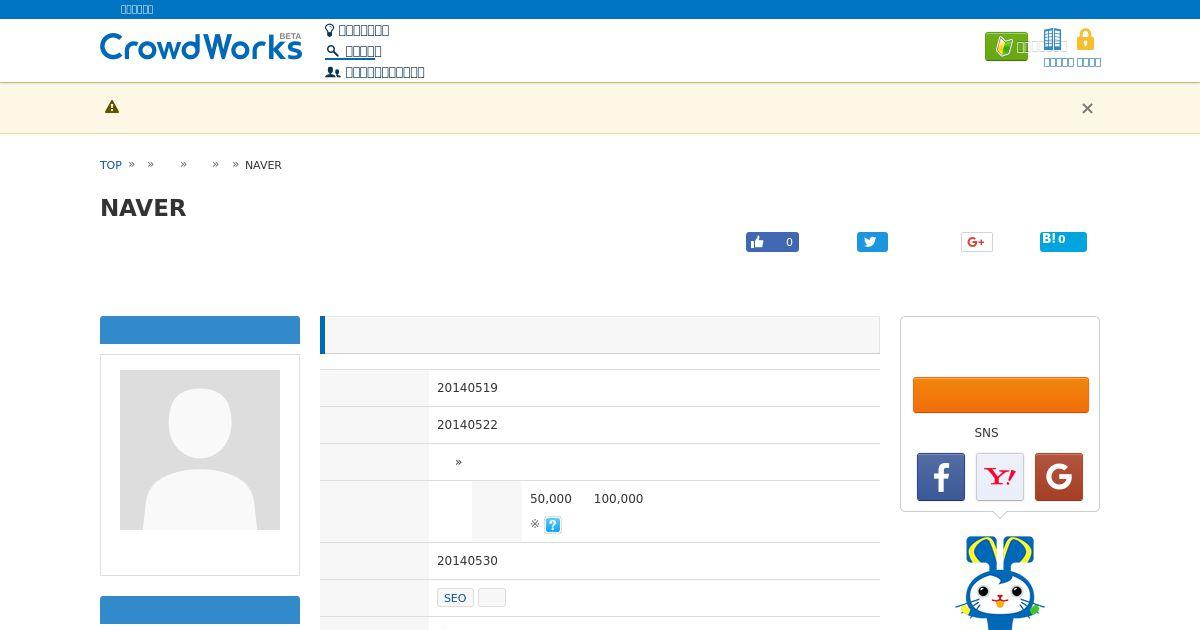The image size is (1200, 630).
Task: Open the blue question-mark help icon
Action: pyautogui.click(x=553, y=525)
